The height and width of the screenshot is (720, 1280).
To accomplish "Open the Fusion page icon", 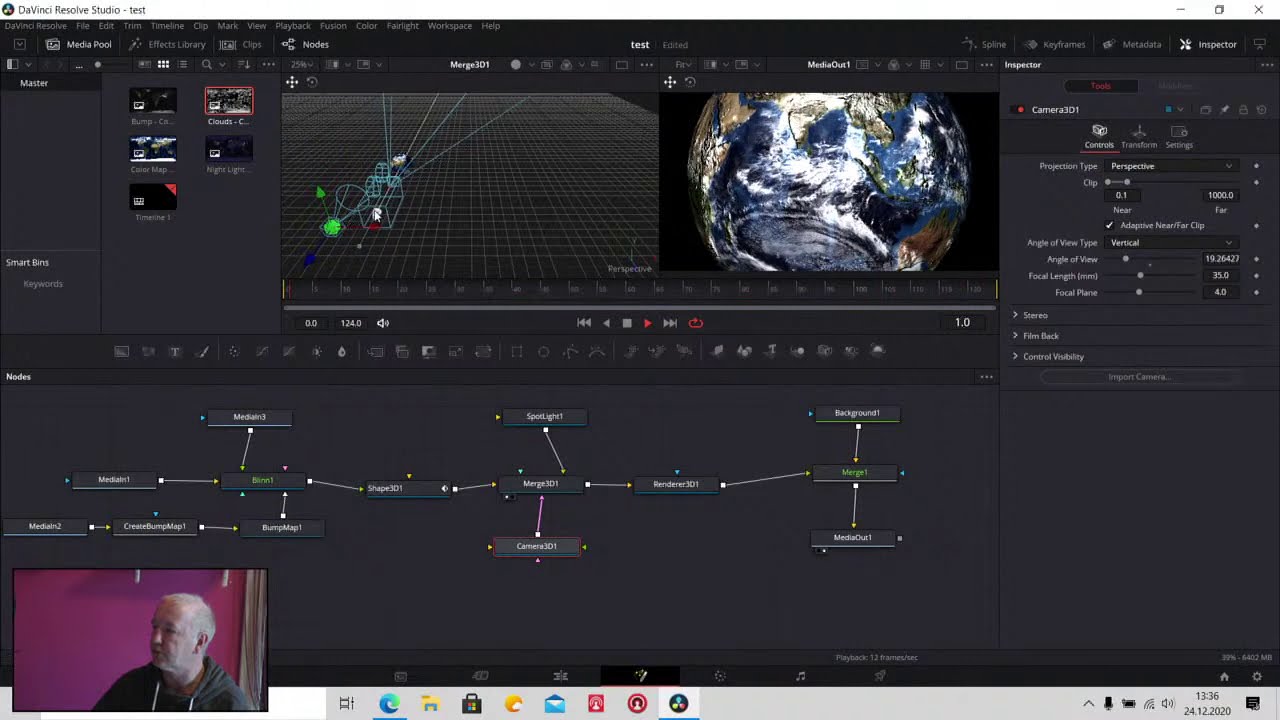I will (x=641, y=676).
